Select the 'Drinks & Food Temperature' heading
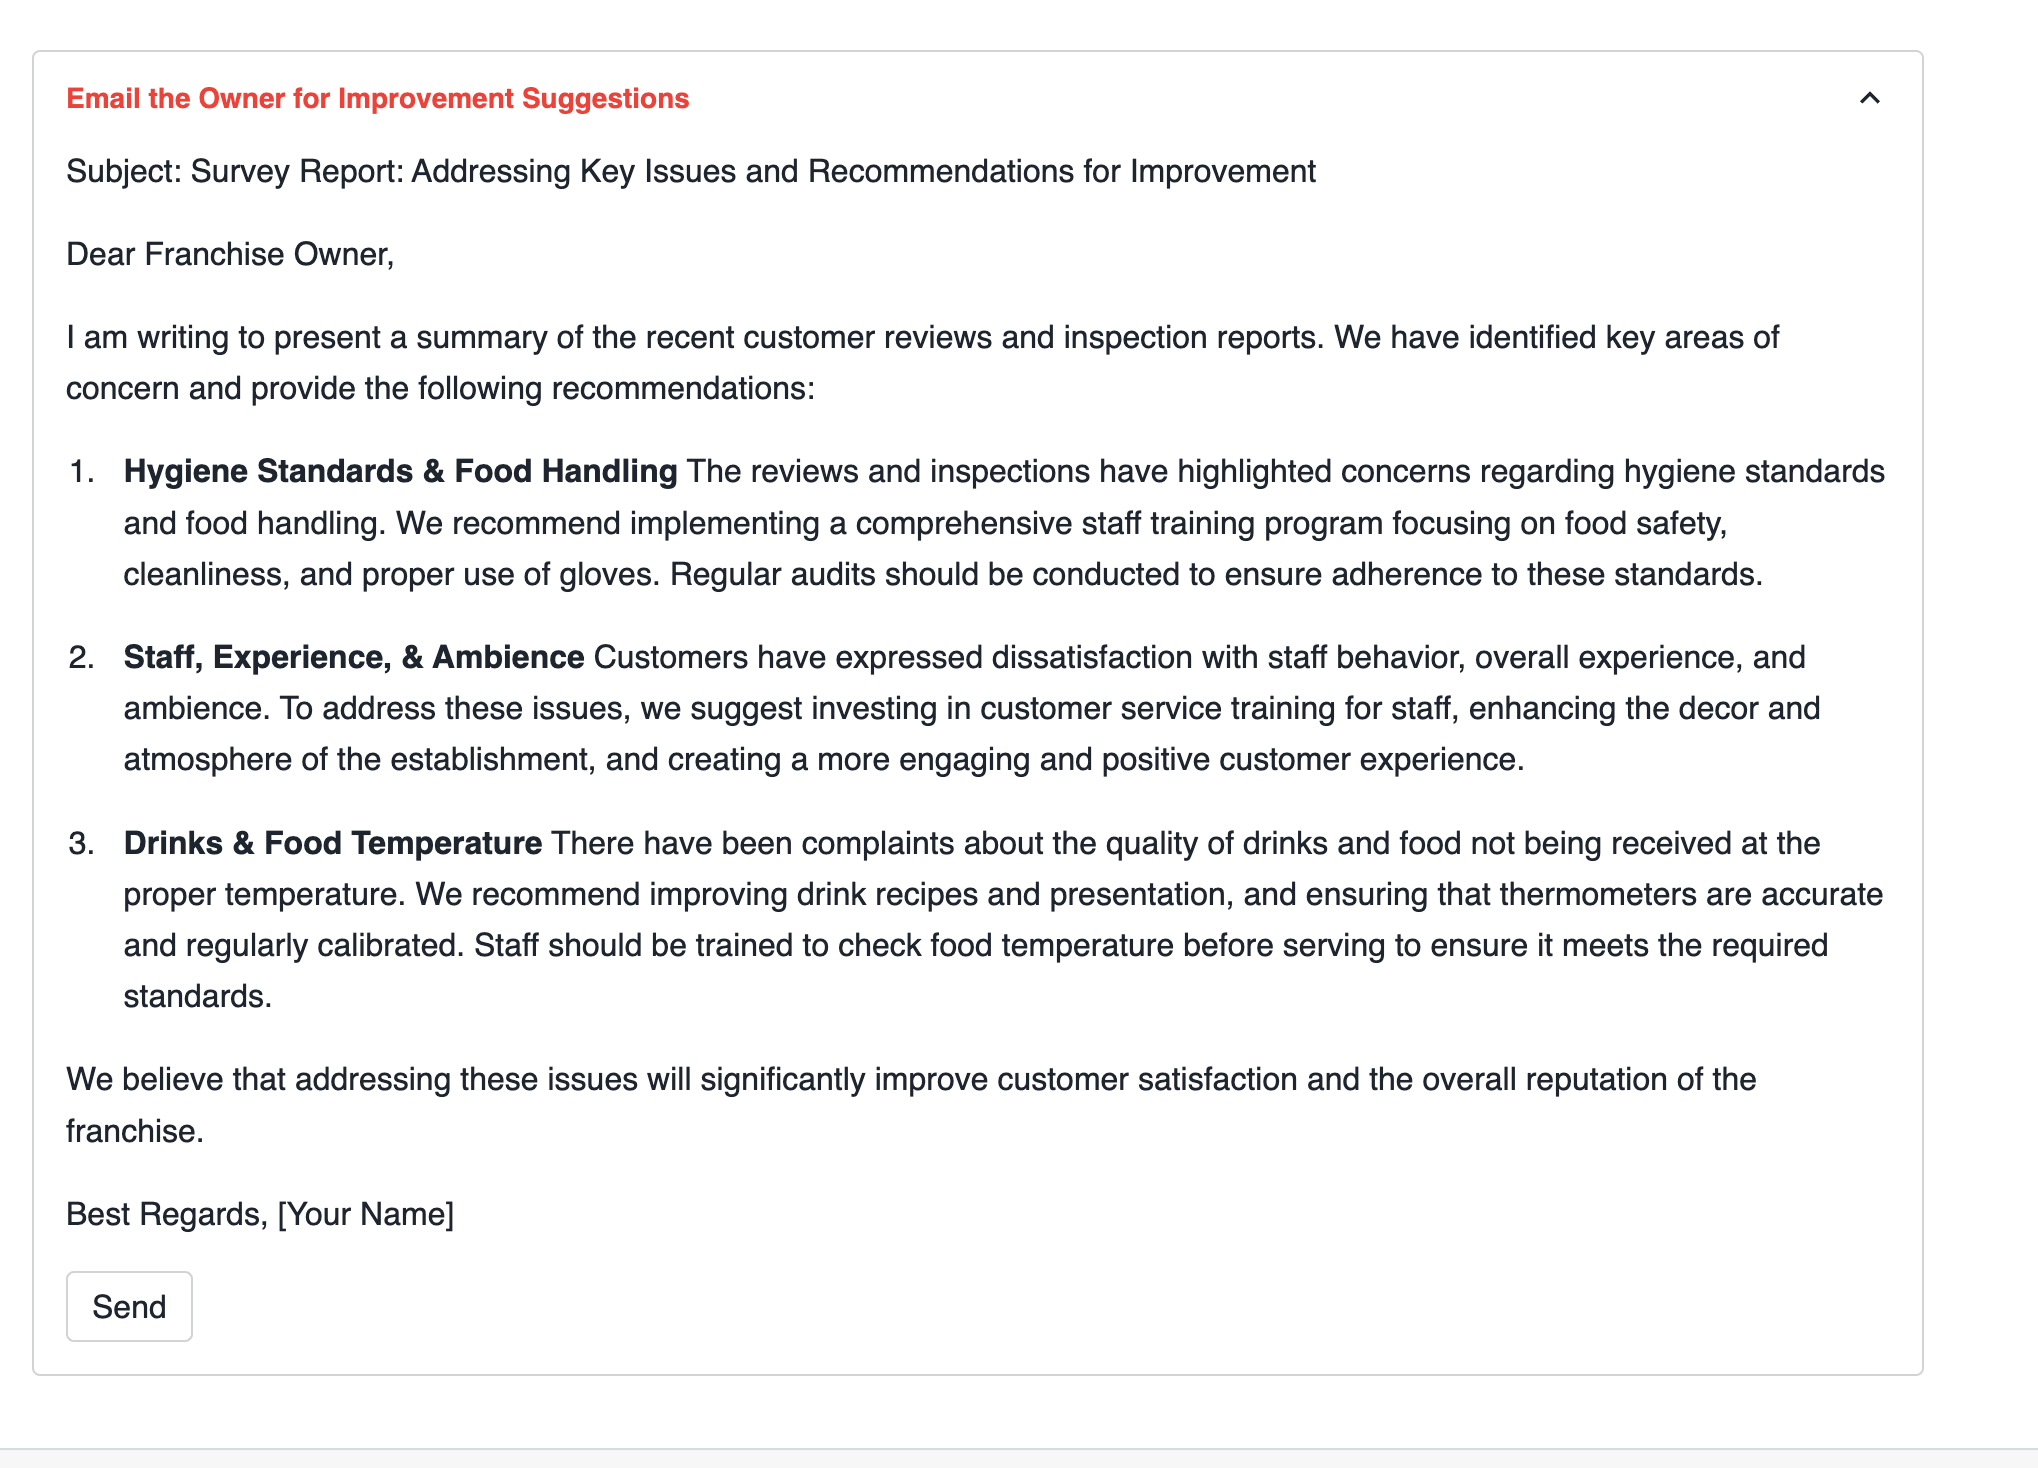The width and height of the screenshot is (2038, 1468). point(332,843)
